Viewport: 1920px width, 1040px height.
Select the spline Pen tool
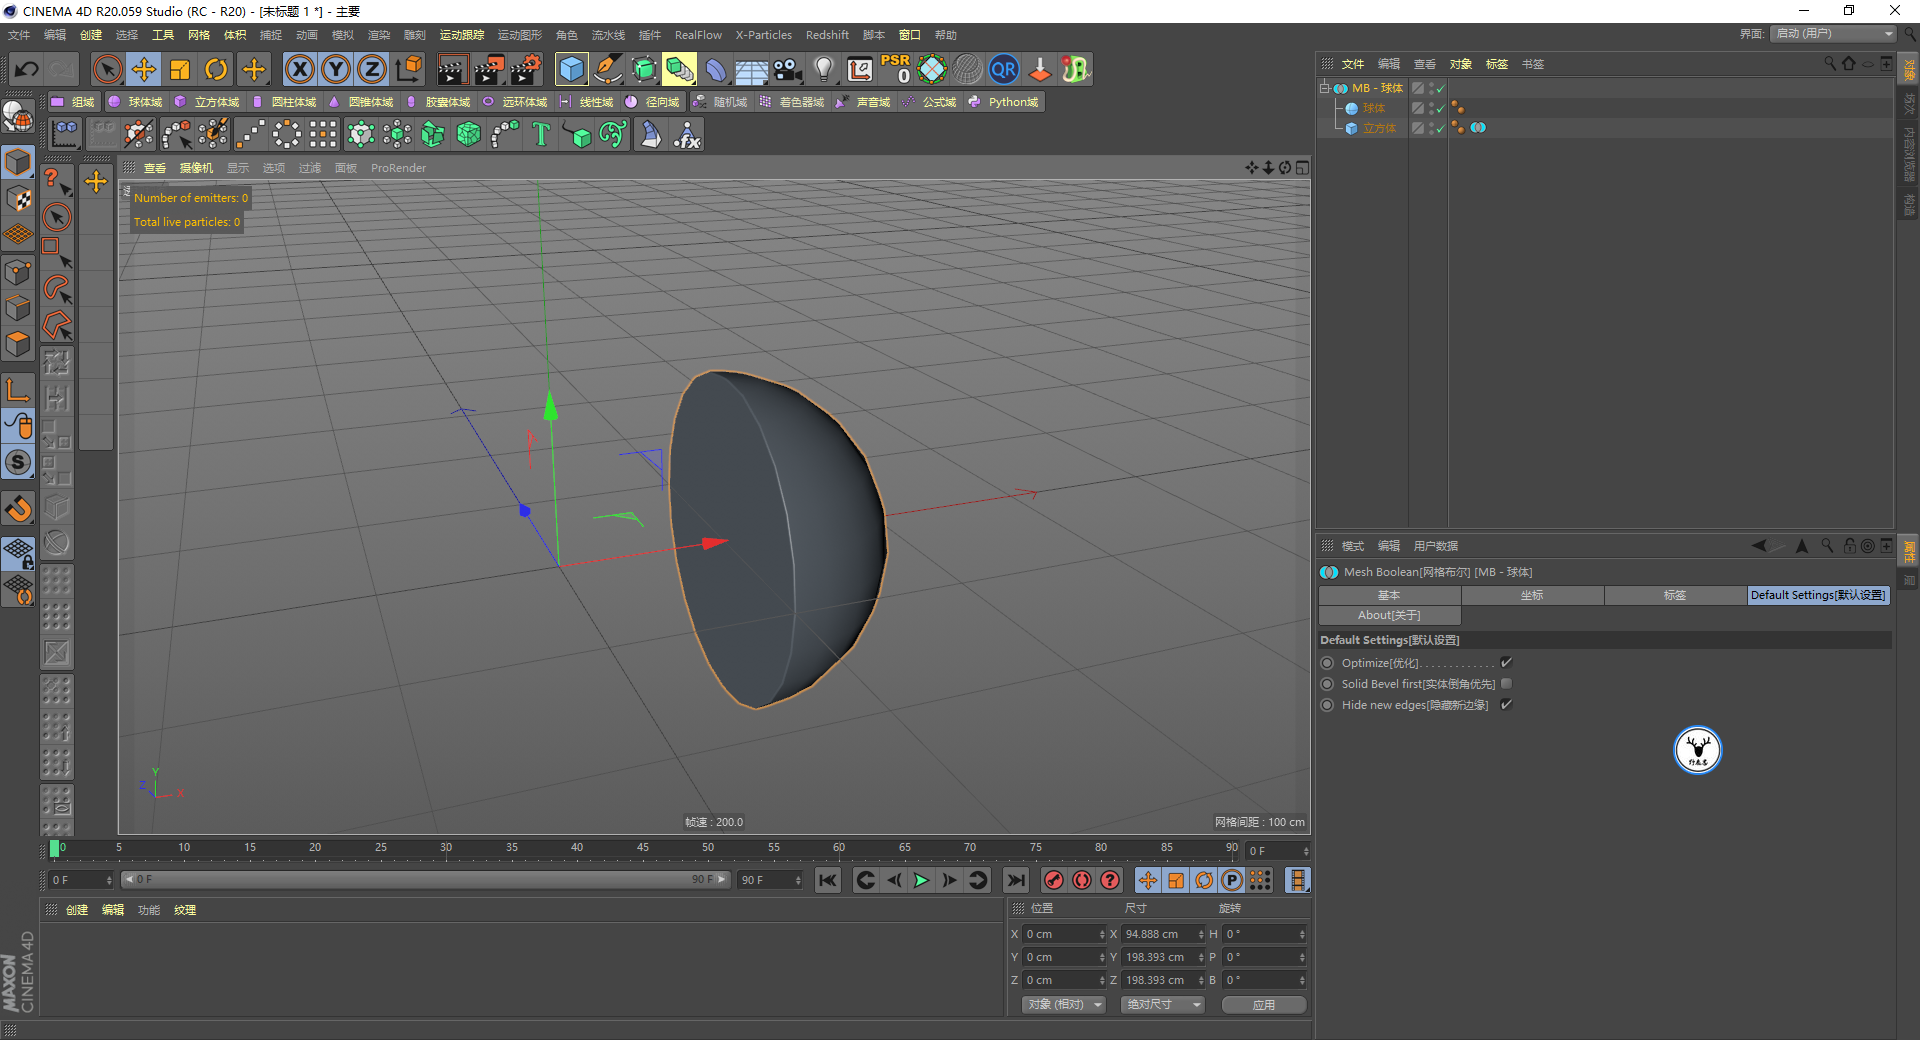pos(608,69)
